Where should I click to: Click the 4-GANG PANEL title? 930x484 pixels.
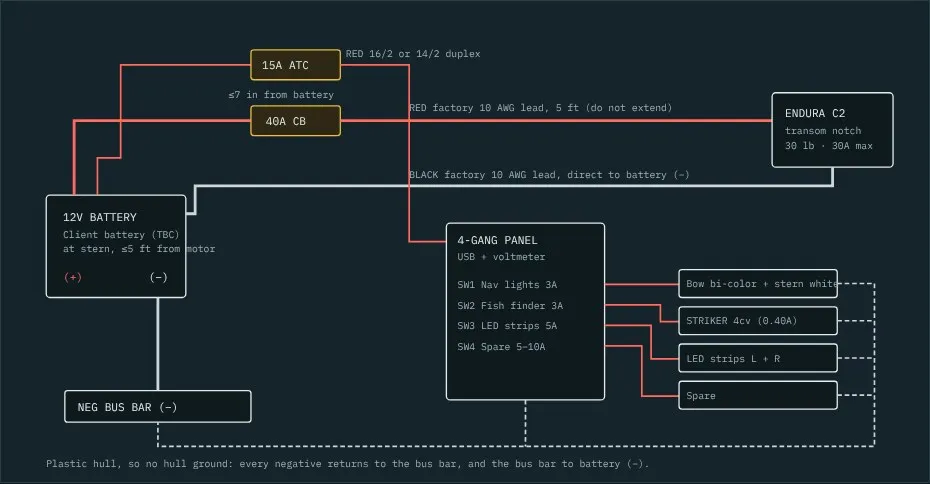497,240
